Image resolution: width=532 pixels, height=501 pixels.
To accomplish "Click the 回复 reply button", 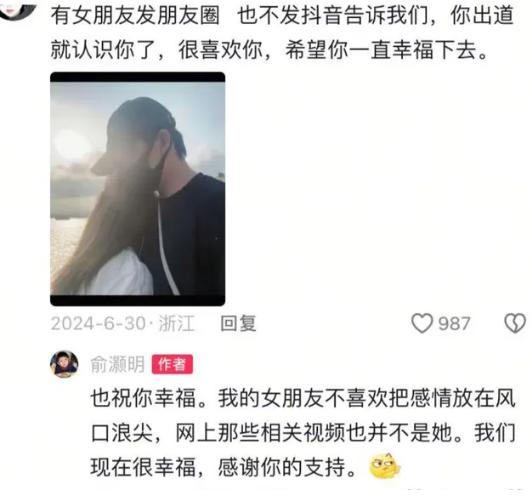I will (238, 323).
